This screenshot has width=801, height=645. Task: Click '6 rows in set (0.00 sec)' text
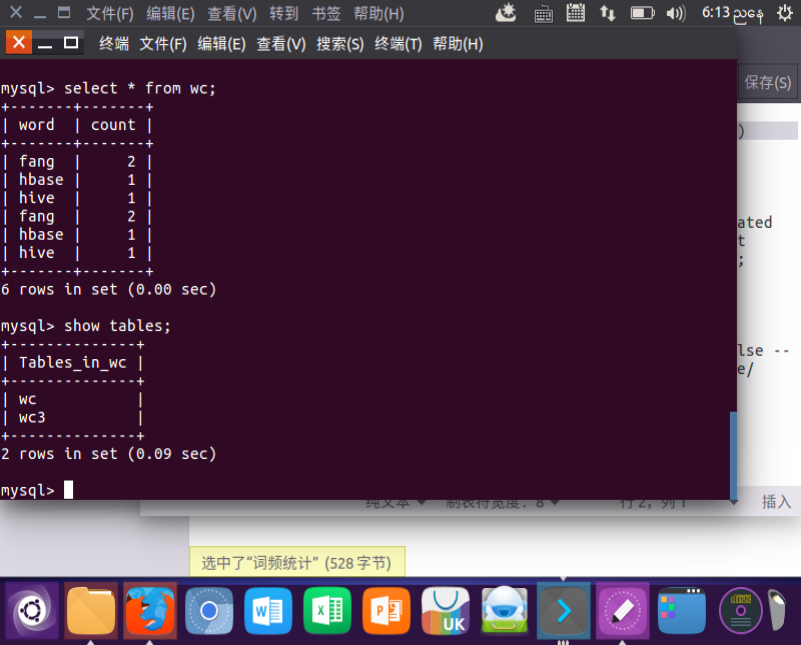(x=108, y=290)
